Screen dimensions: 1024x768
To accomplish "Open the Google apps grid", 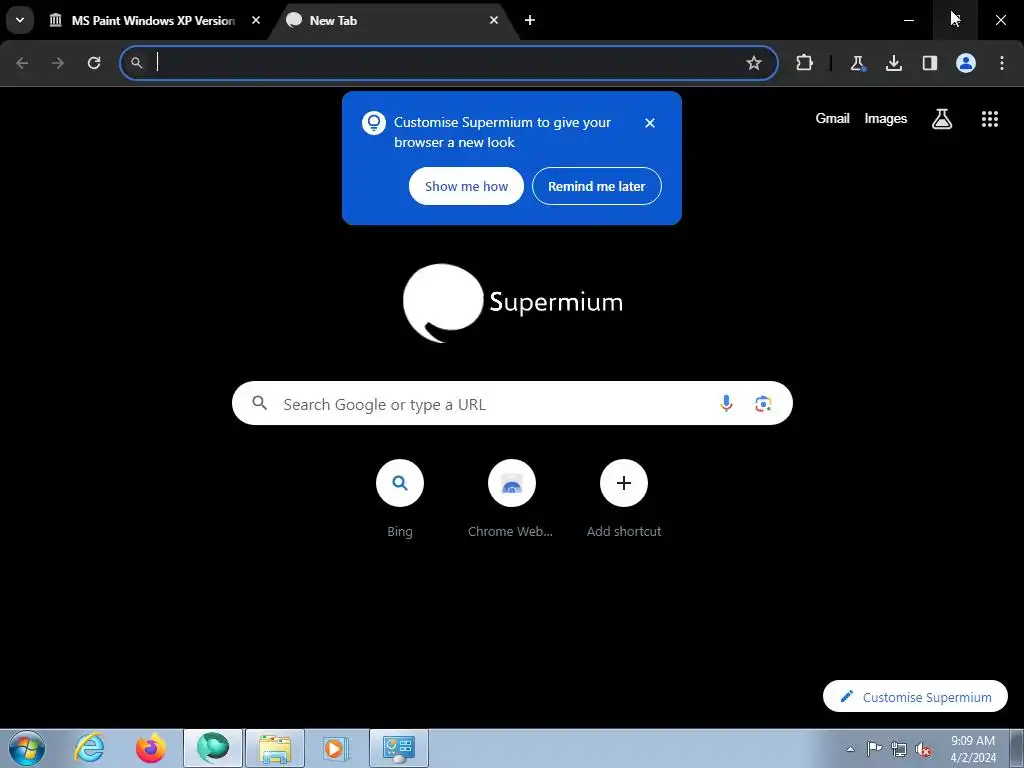I will 990,119.
